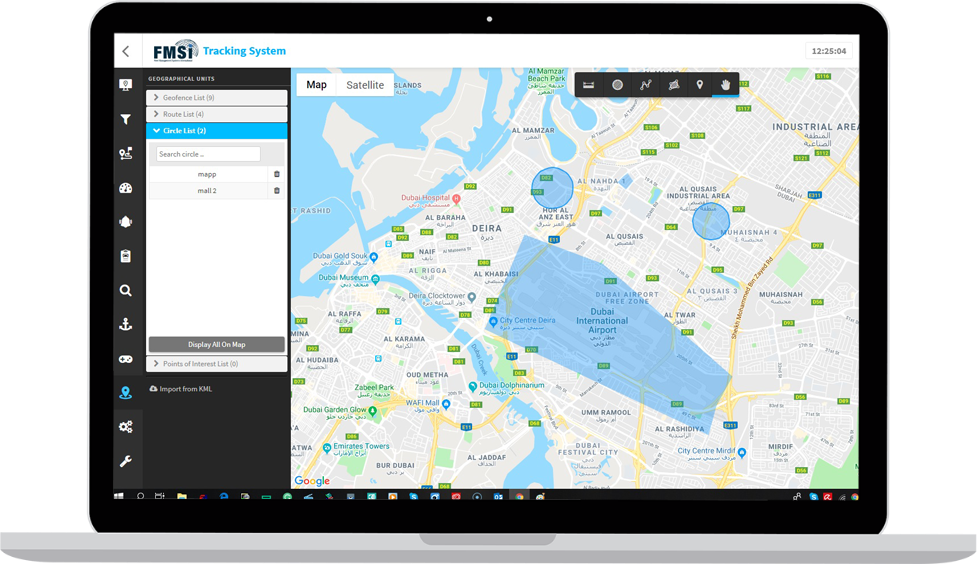
Task: Select the hand pan map tool
Action: click(x=725, y=85)
